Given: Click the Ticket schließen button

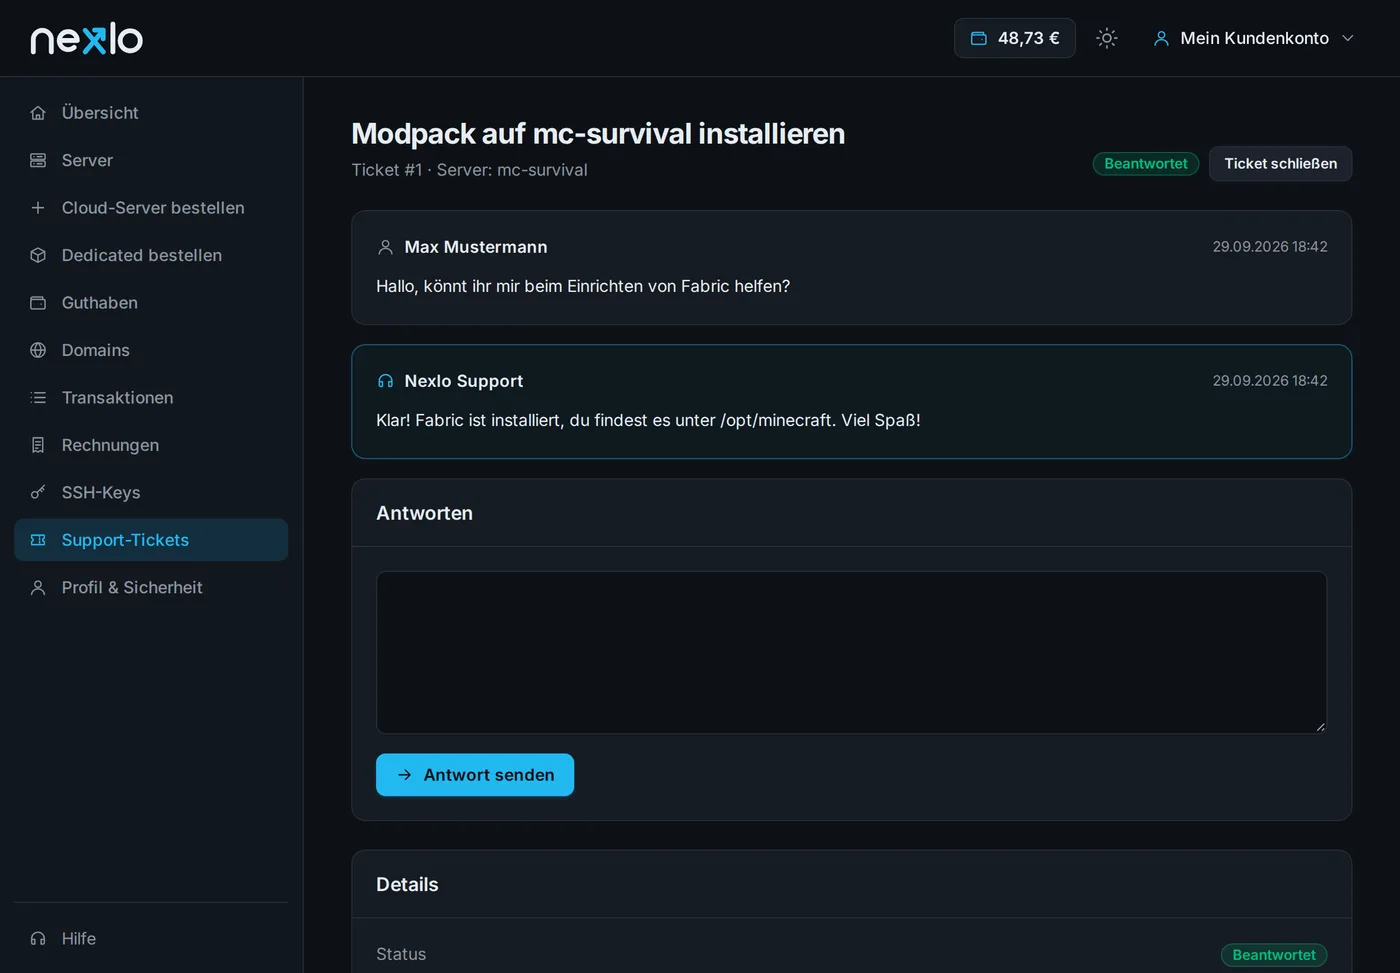Looking at the screenshot, I should 1280,164.
